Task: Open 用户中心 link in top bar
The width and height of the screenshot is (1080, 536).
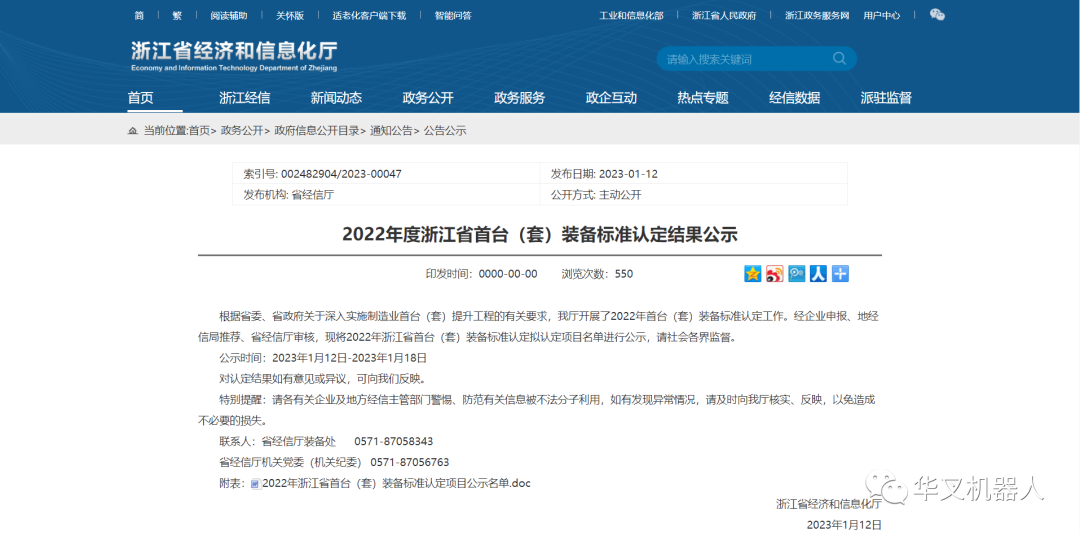Action: point(881,16)
